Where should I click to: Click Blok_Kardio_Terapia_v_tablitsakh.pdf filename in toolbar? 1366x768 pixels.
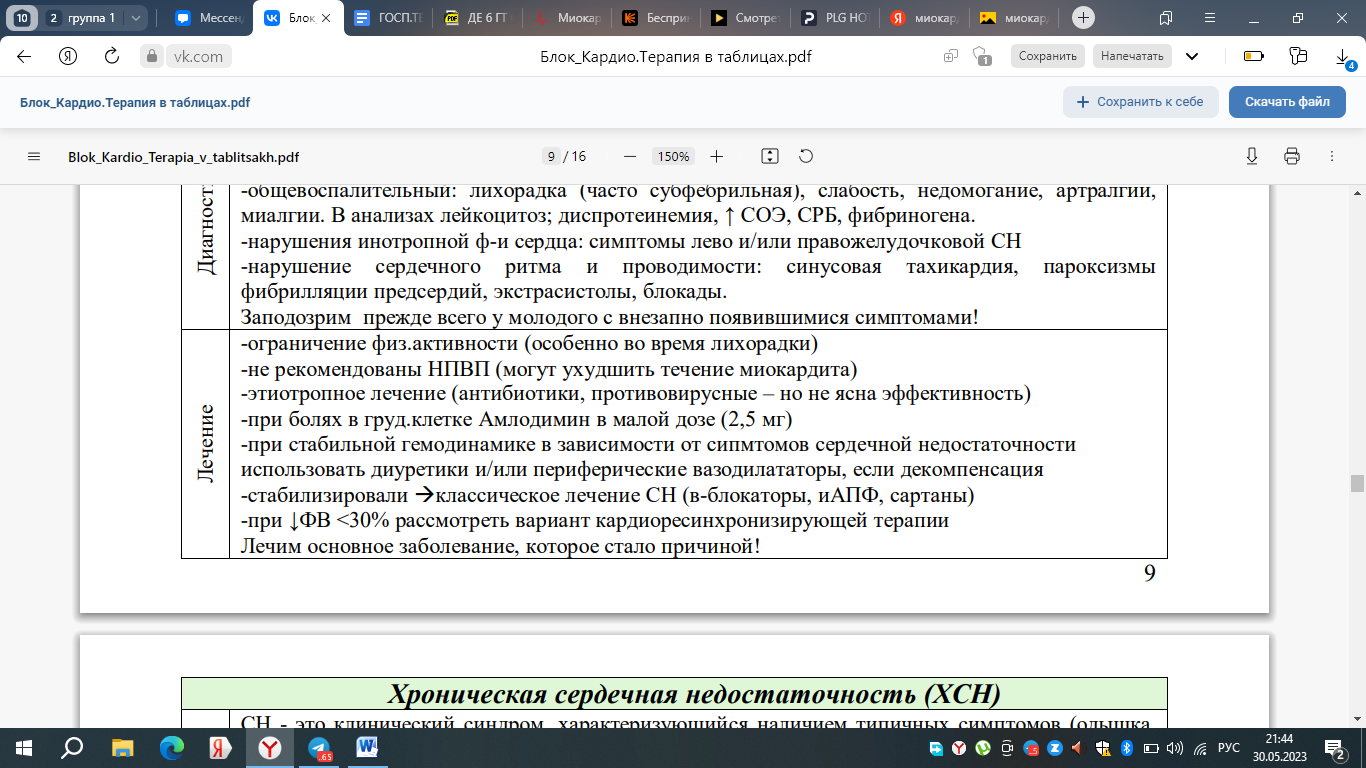(x=183, y=157)
